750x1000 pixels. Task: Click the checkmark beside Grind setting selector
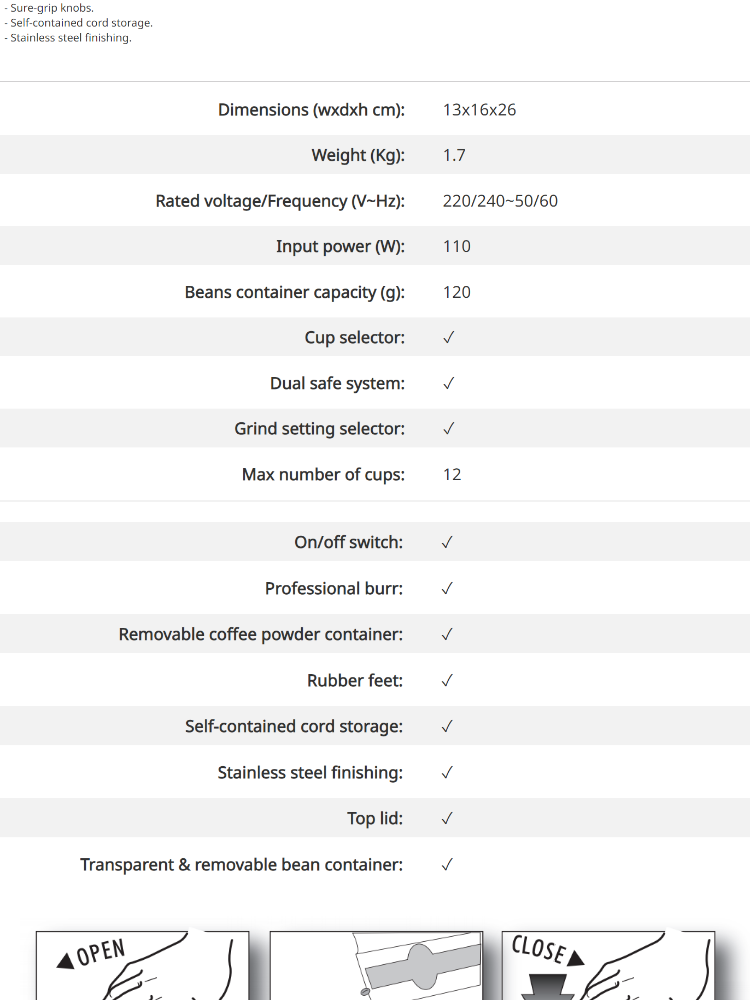point(448,429)
